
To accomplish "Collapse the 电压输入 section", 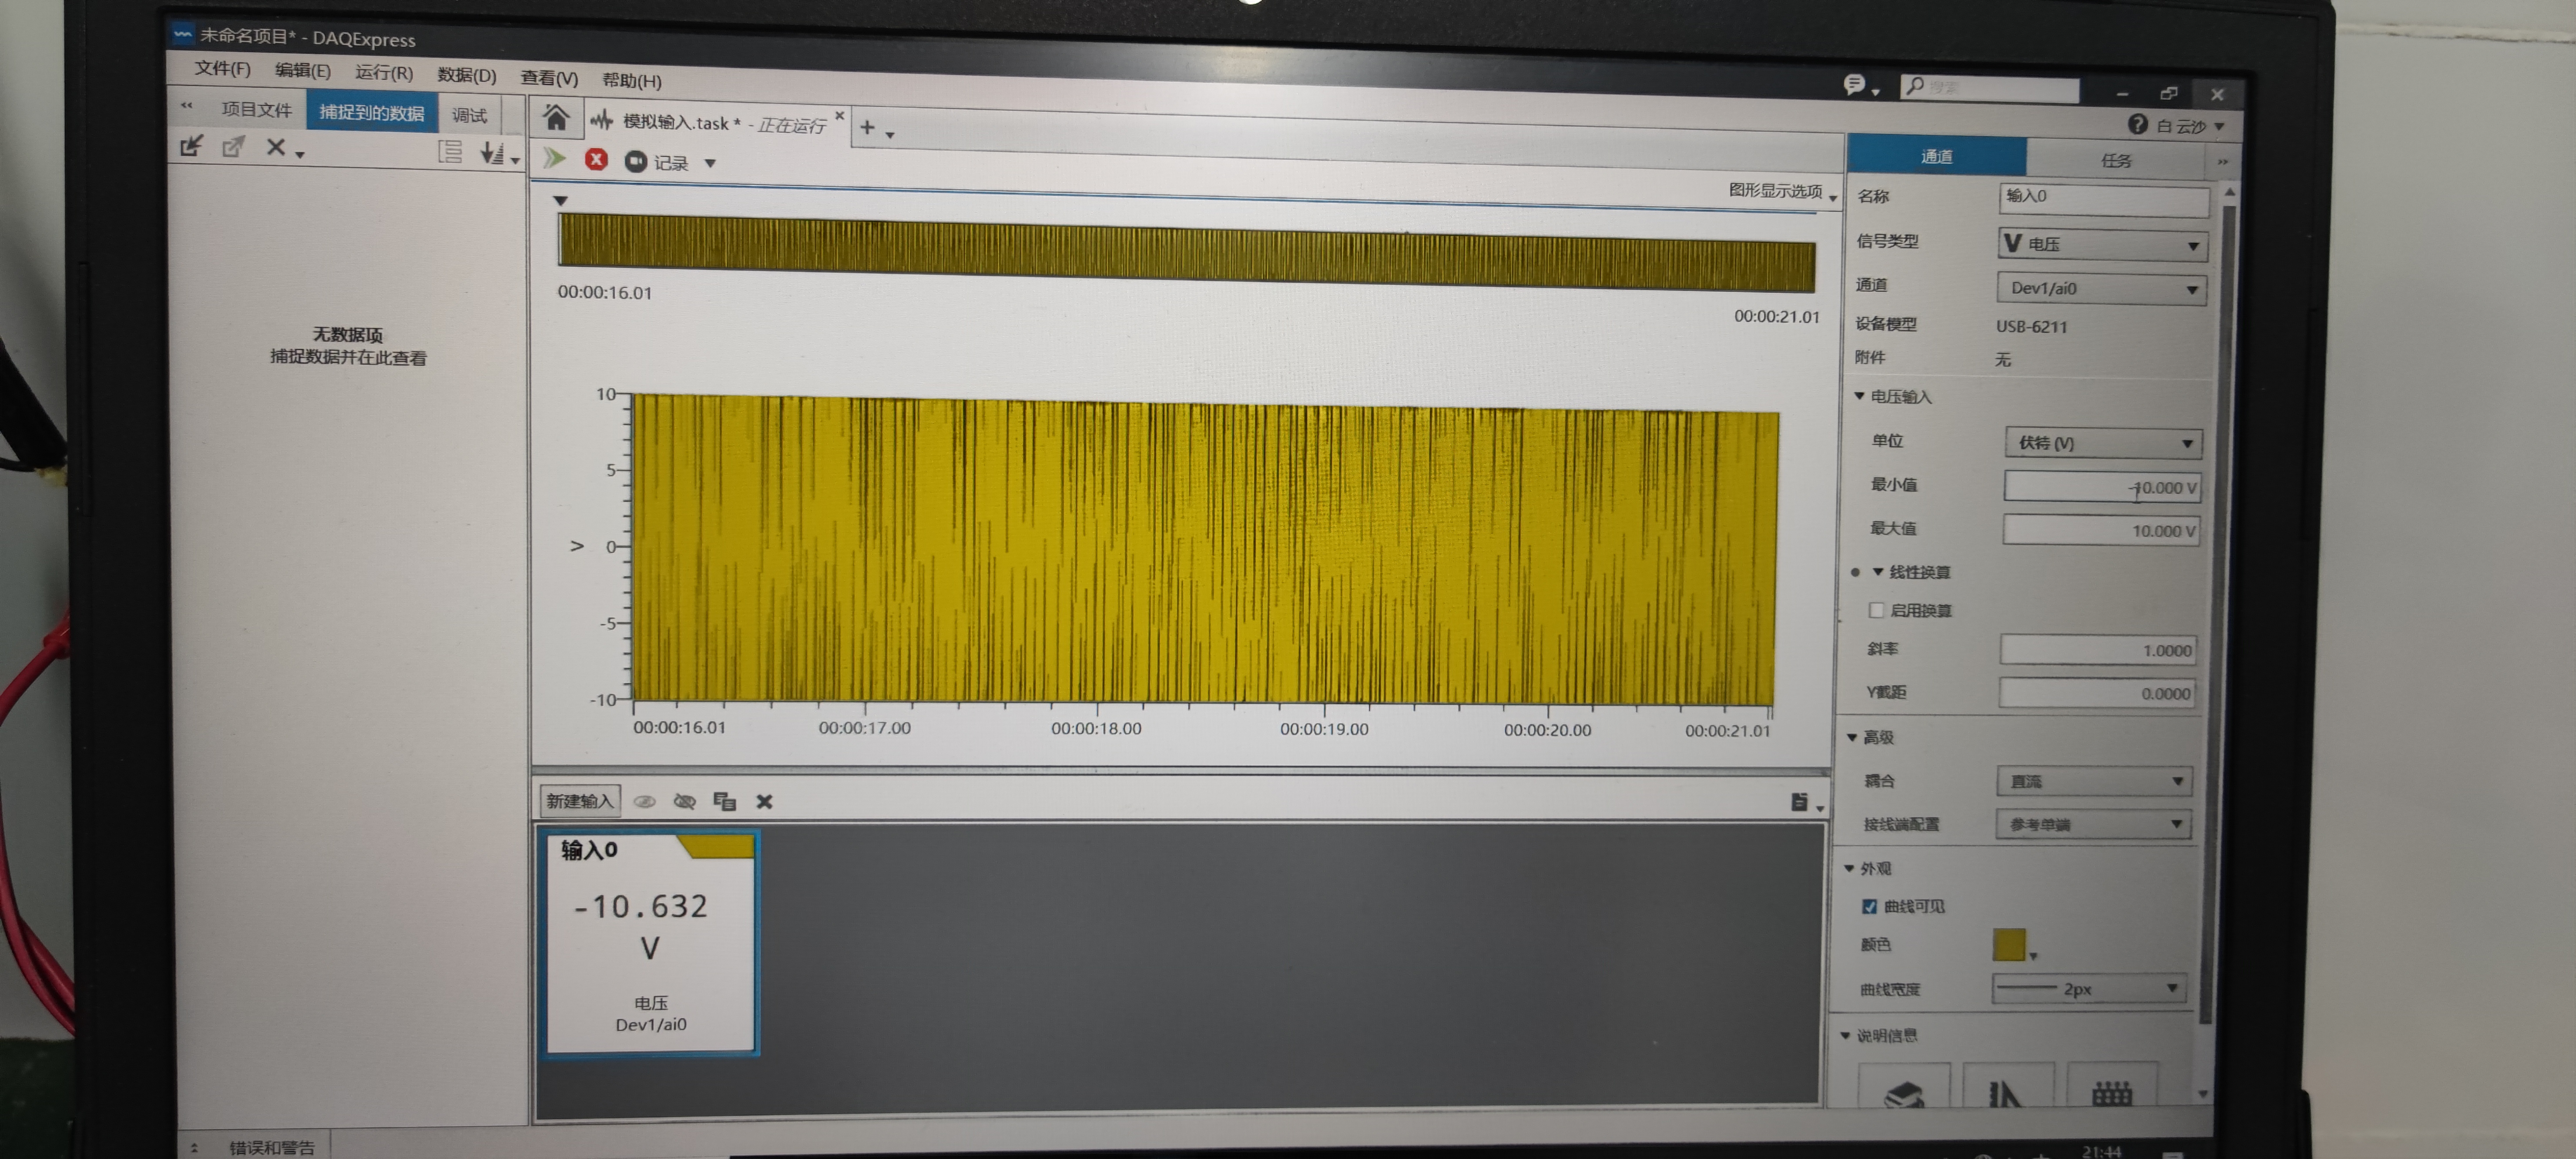I will click(x=1860, y=396).
